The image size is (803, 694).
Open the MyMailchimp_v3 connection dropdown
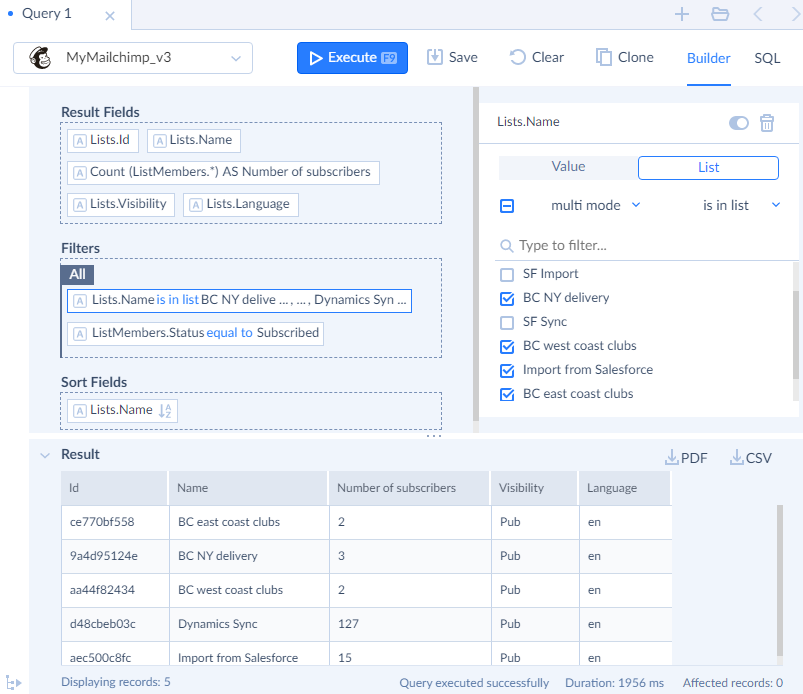click(x=235, y=58)
